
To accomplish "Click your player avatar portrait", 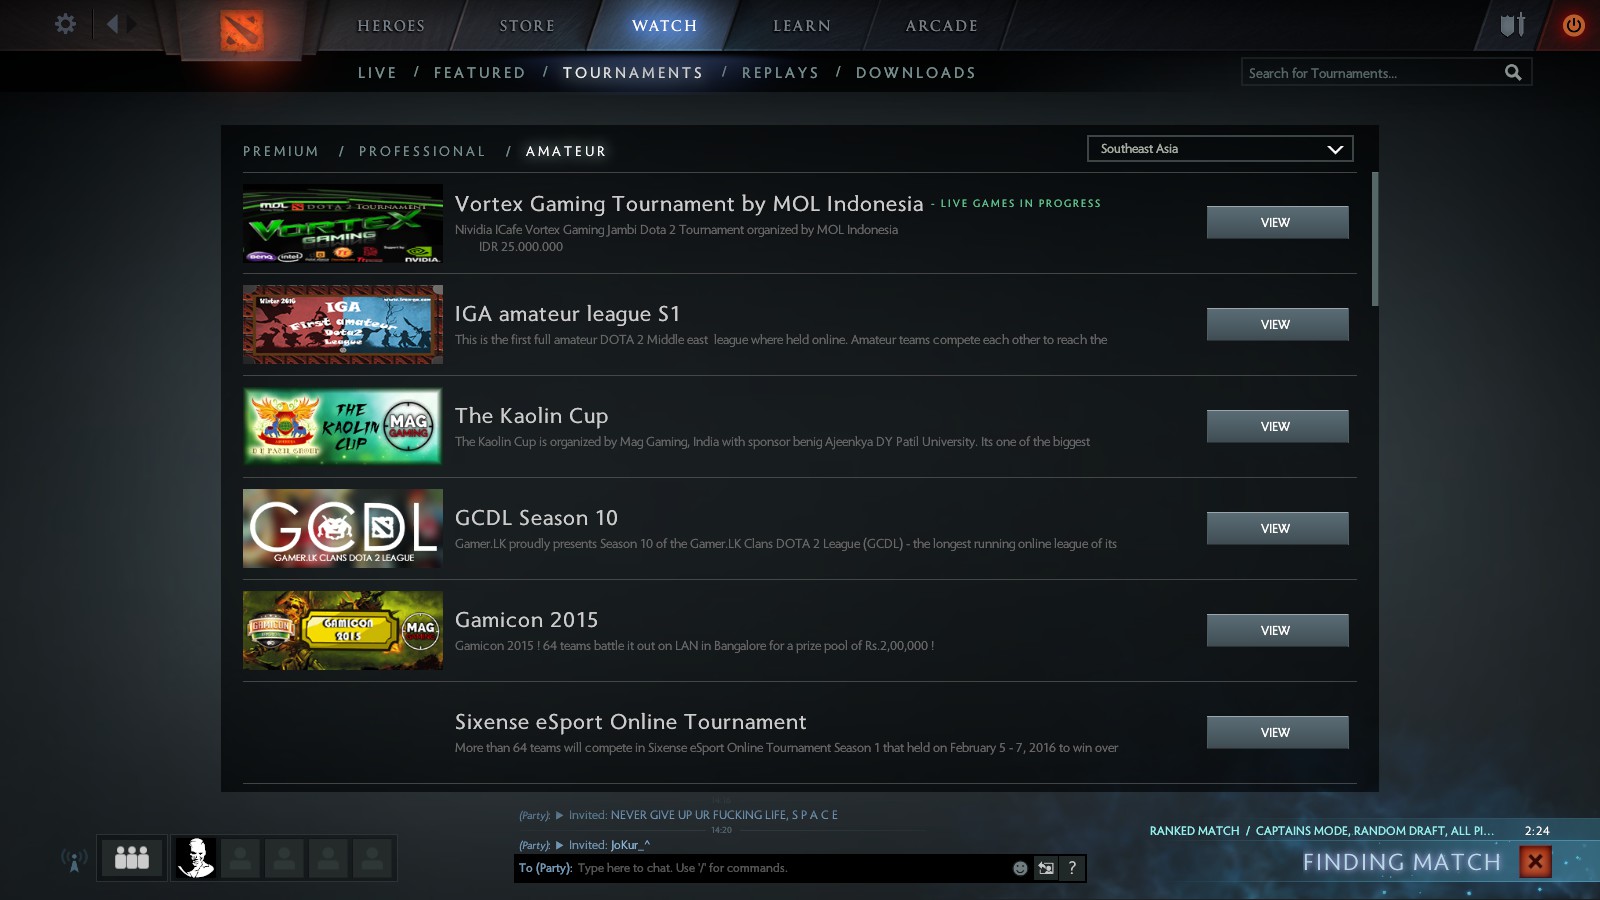I will pyautogui.click(x=196, y=858).
